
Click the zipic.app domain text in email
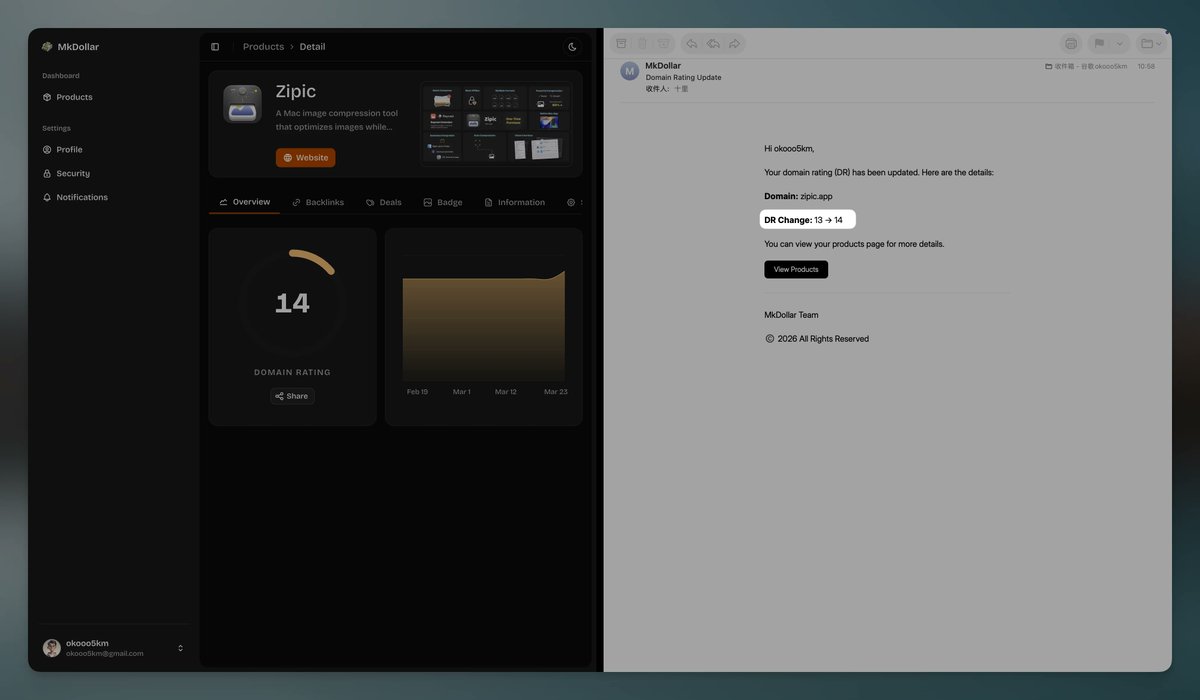(x=816, y=196)
